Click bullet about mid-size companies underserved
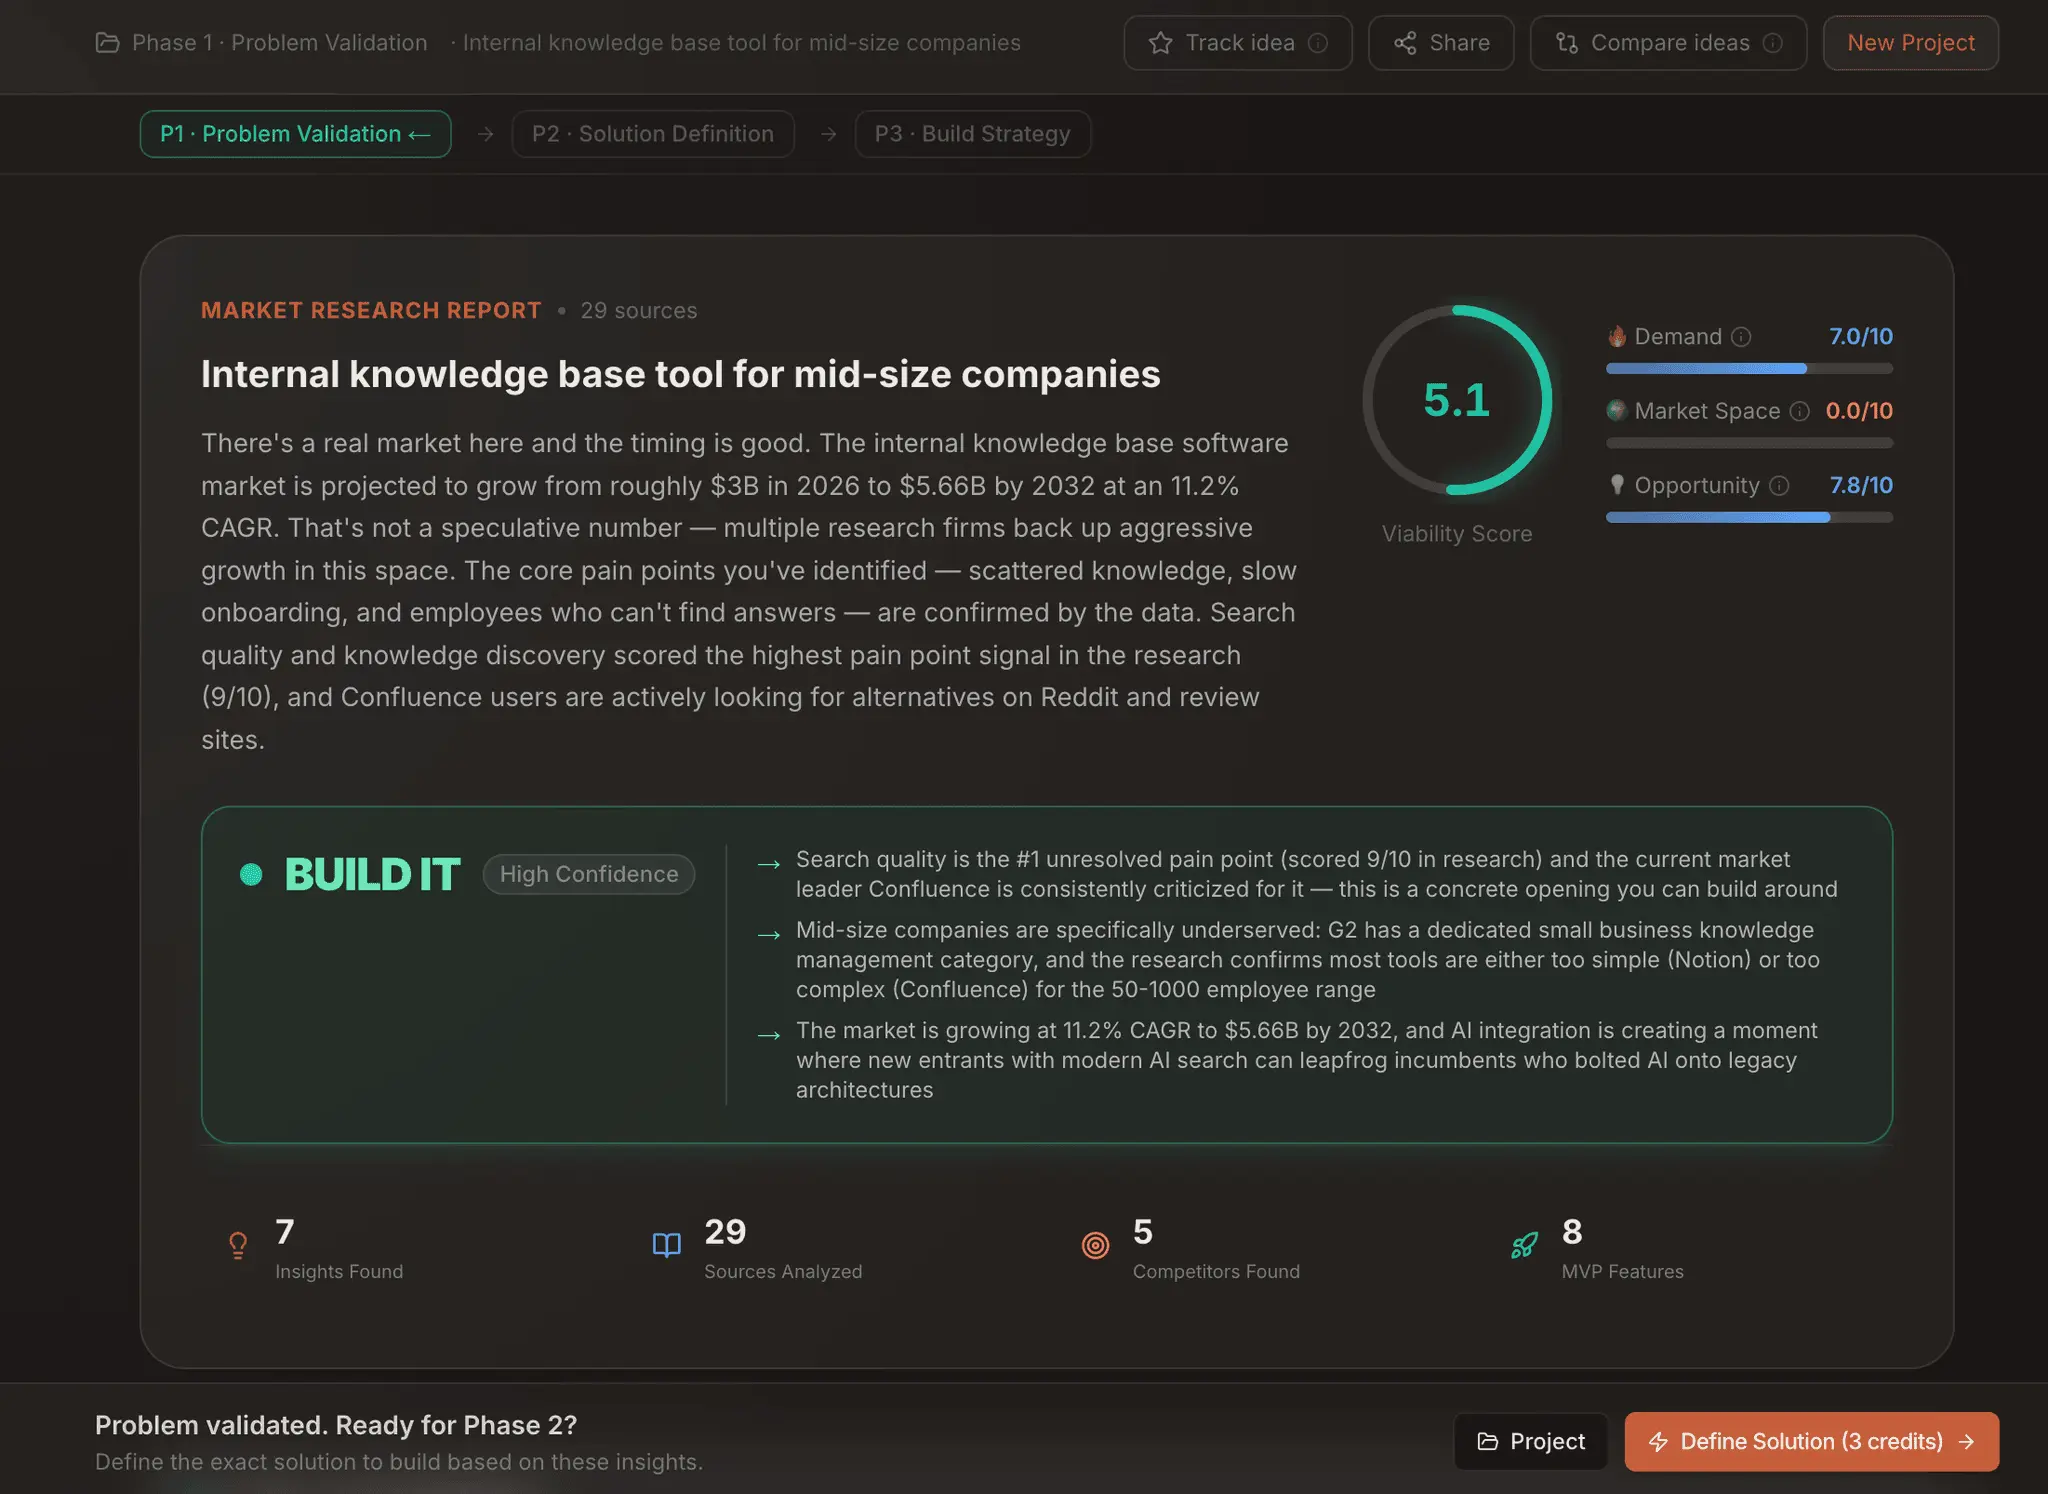2048x1494 pixels. 1308,959
